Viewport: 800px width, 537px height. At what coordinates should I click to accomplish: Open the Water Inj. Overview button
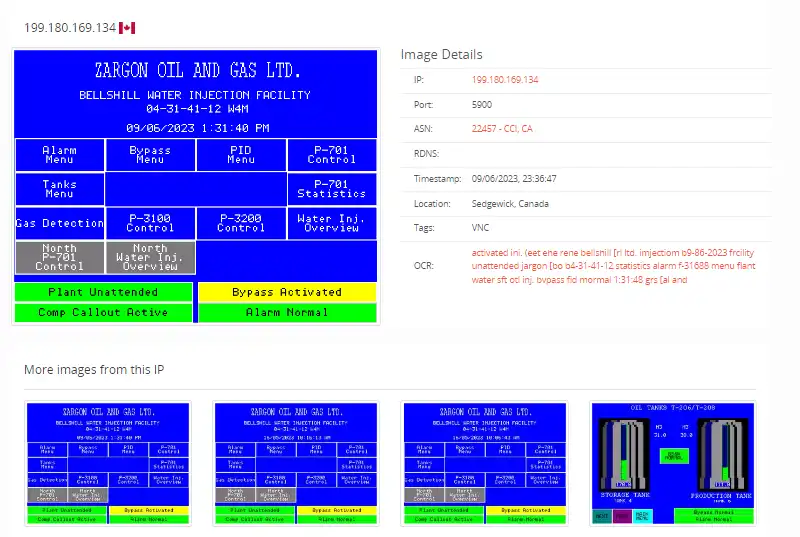(x=332, y=223)
